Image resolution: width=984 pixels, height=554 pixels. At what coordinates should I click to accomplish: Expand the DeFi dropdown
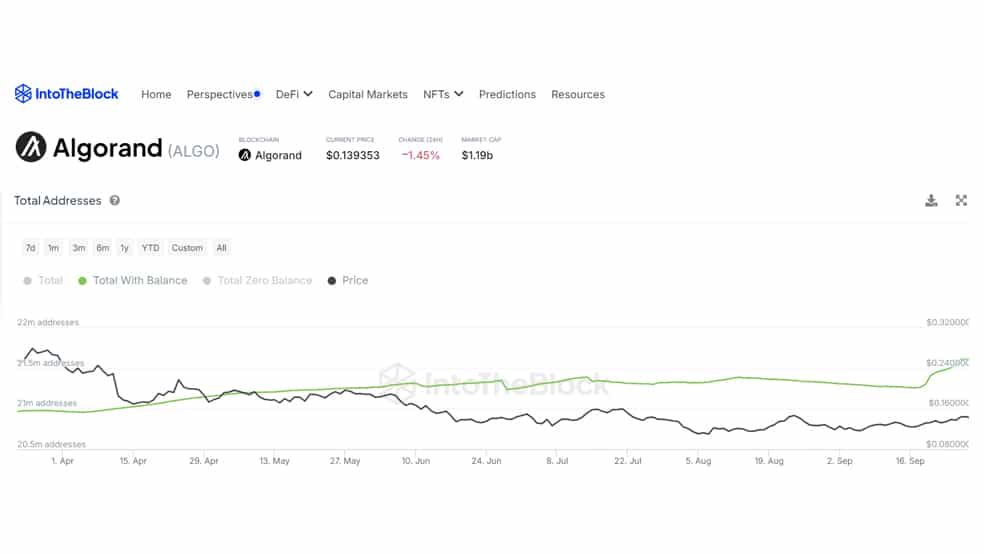point(294,94)
